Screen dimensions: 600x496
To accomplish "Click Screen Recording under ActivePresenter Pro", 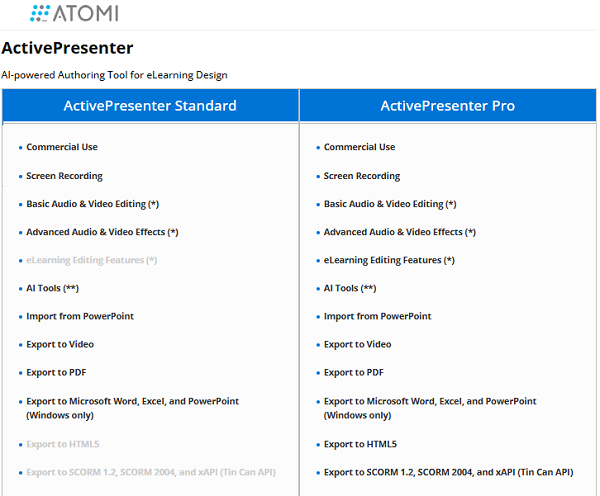I will tap(362, 176).
